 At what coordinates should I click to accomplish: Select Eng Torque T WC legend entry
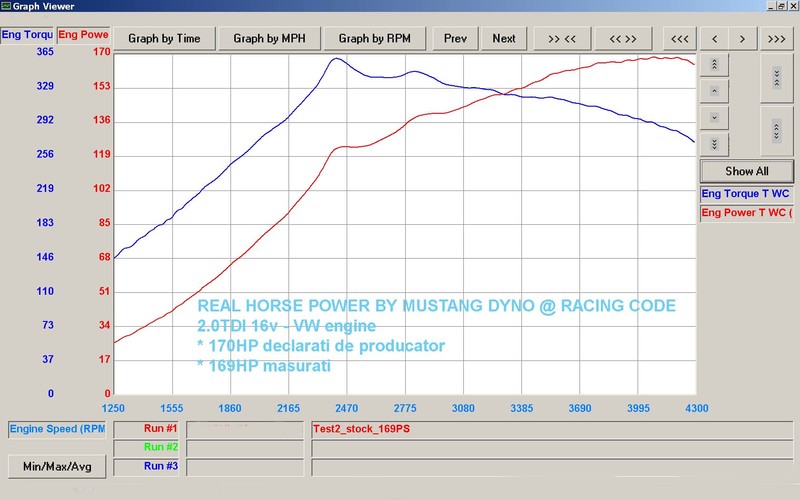(x=747, y=194)
